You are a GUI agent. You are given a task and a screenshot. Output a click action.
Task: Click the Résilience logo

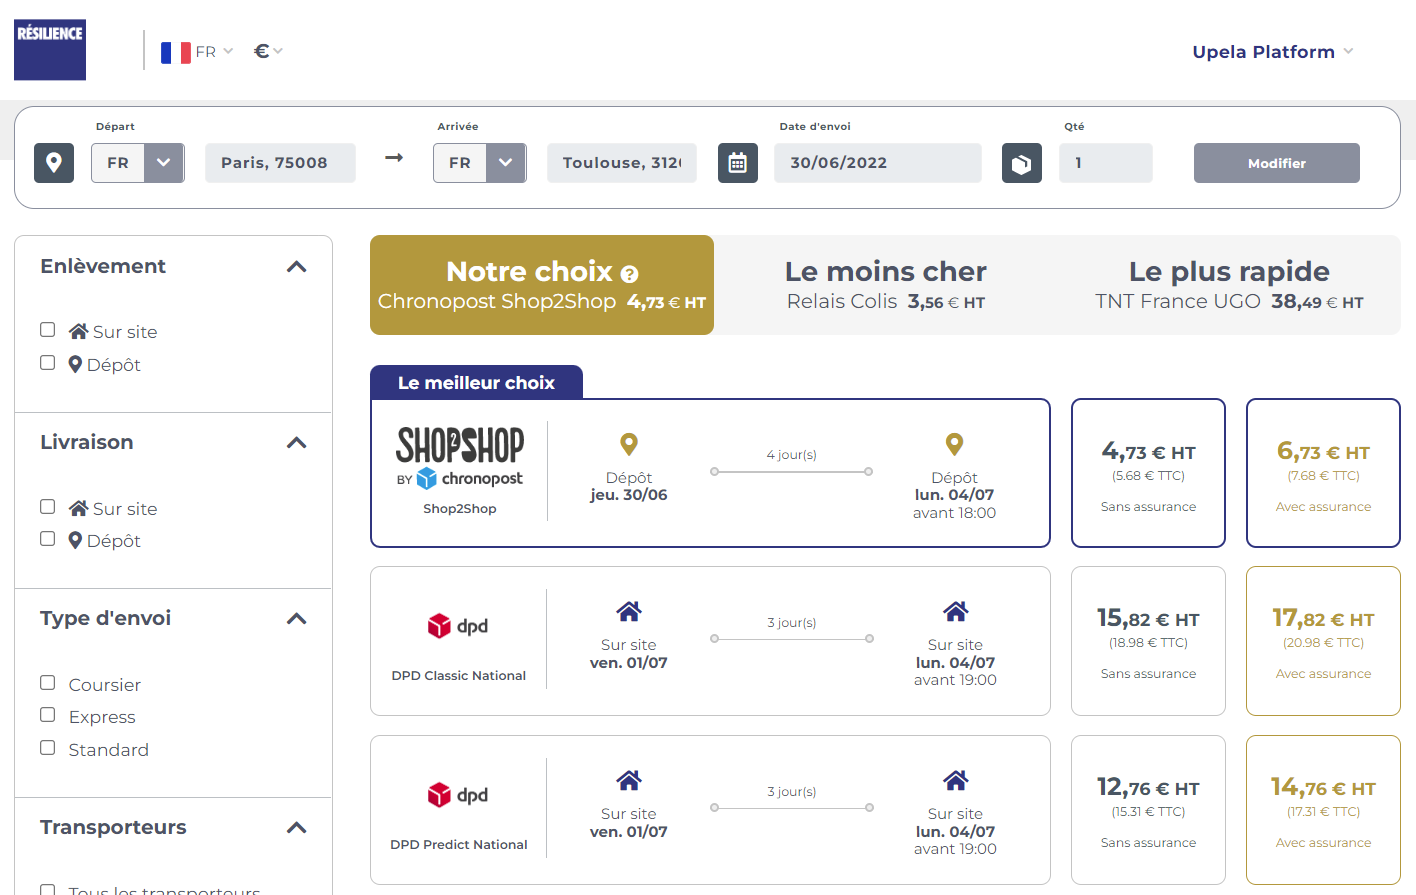[50, 50]
